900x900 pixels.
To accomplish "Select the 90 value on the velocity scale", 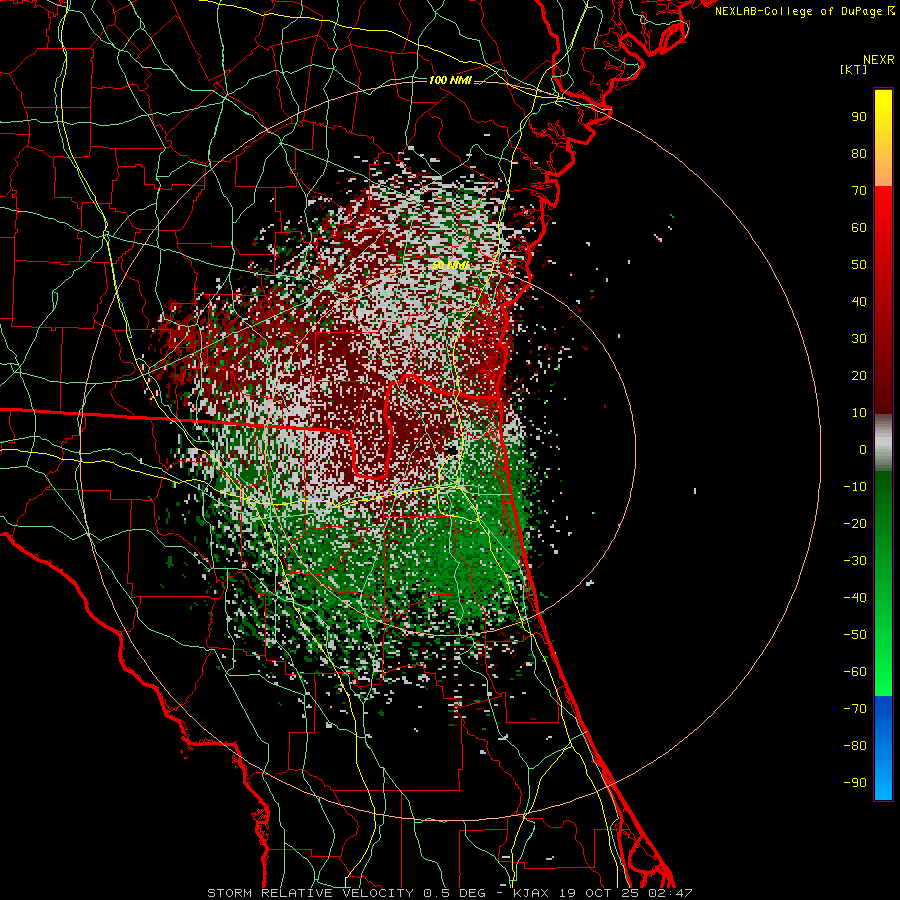I will point(859,117).
